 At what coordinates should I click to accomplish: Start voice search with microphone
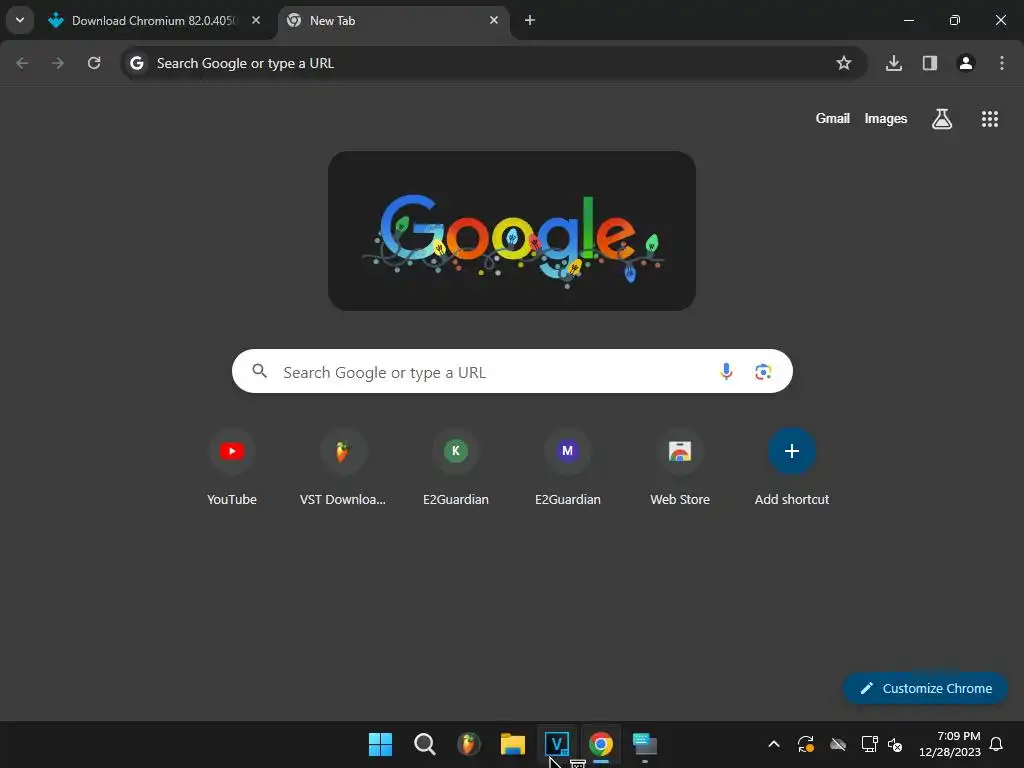[x=726, y=372]
